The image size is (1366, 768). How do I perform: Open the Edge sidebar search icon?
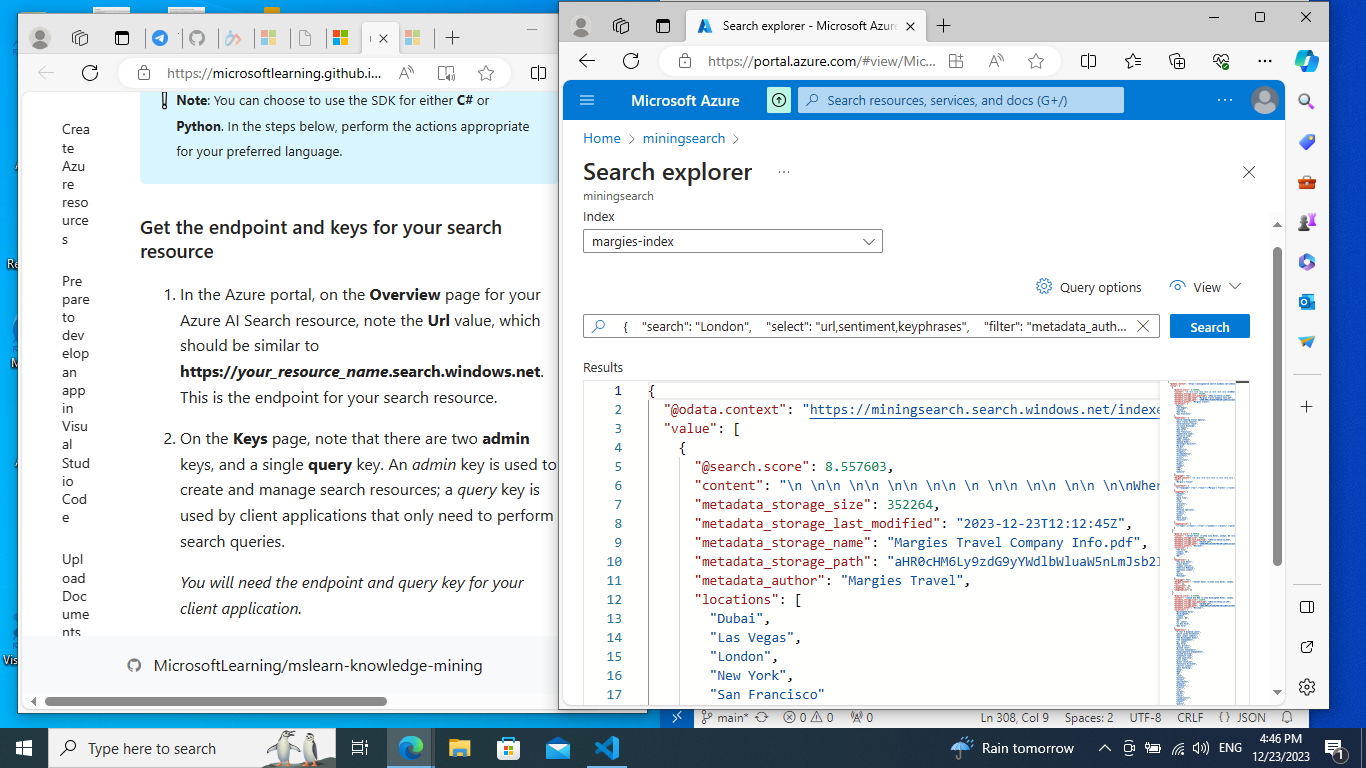click(x=1306, y=102)
